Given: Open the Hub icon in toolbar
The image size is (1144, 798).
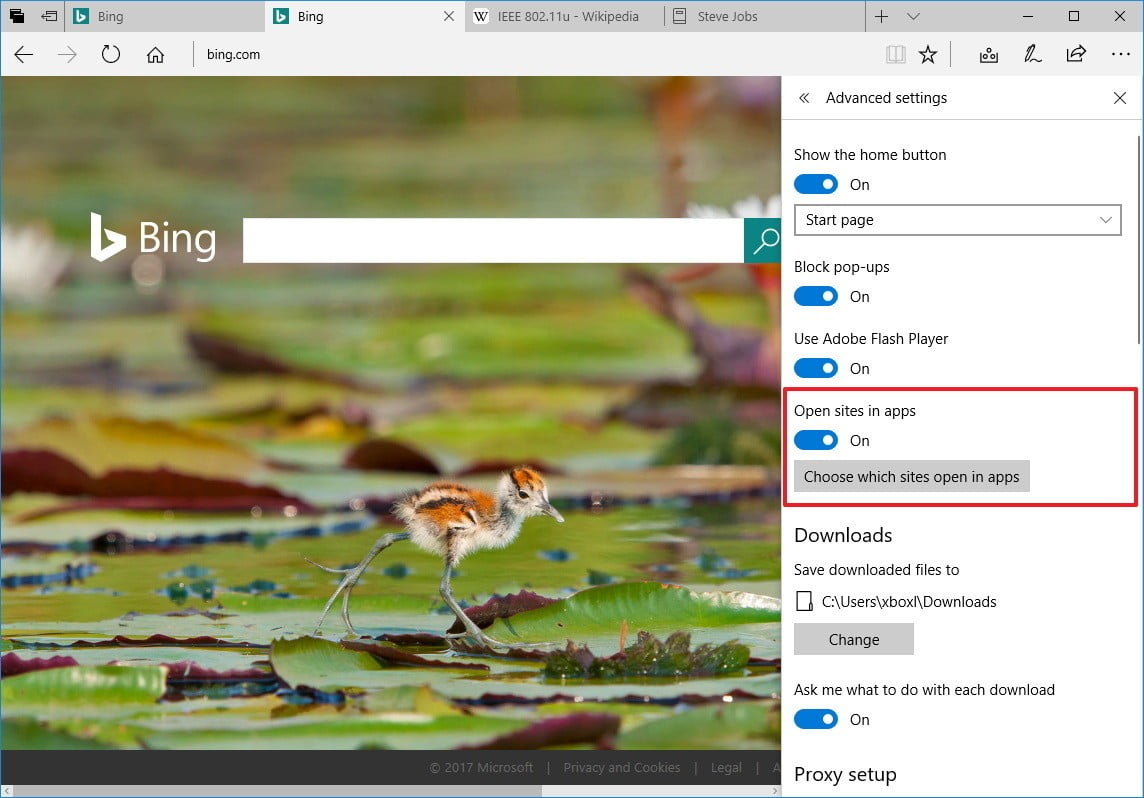Looking at the screenshot, I should point(988,55).
